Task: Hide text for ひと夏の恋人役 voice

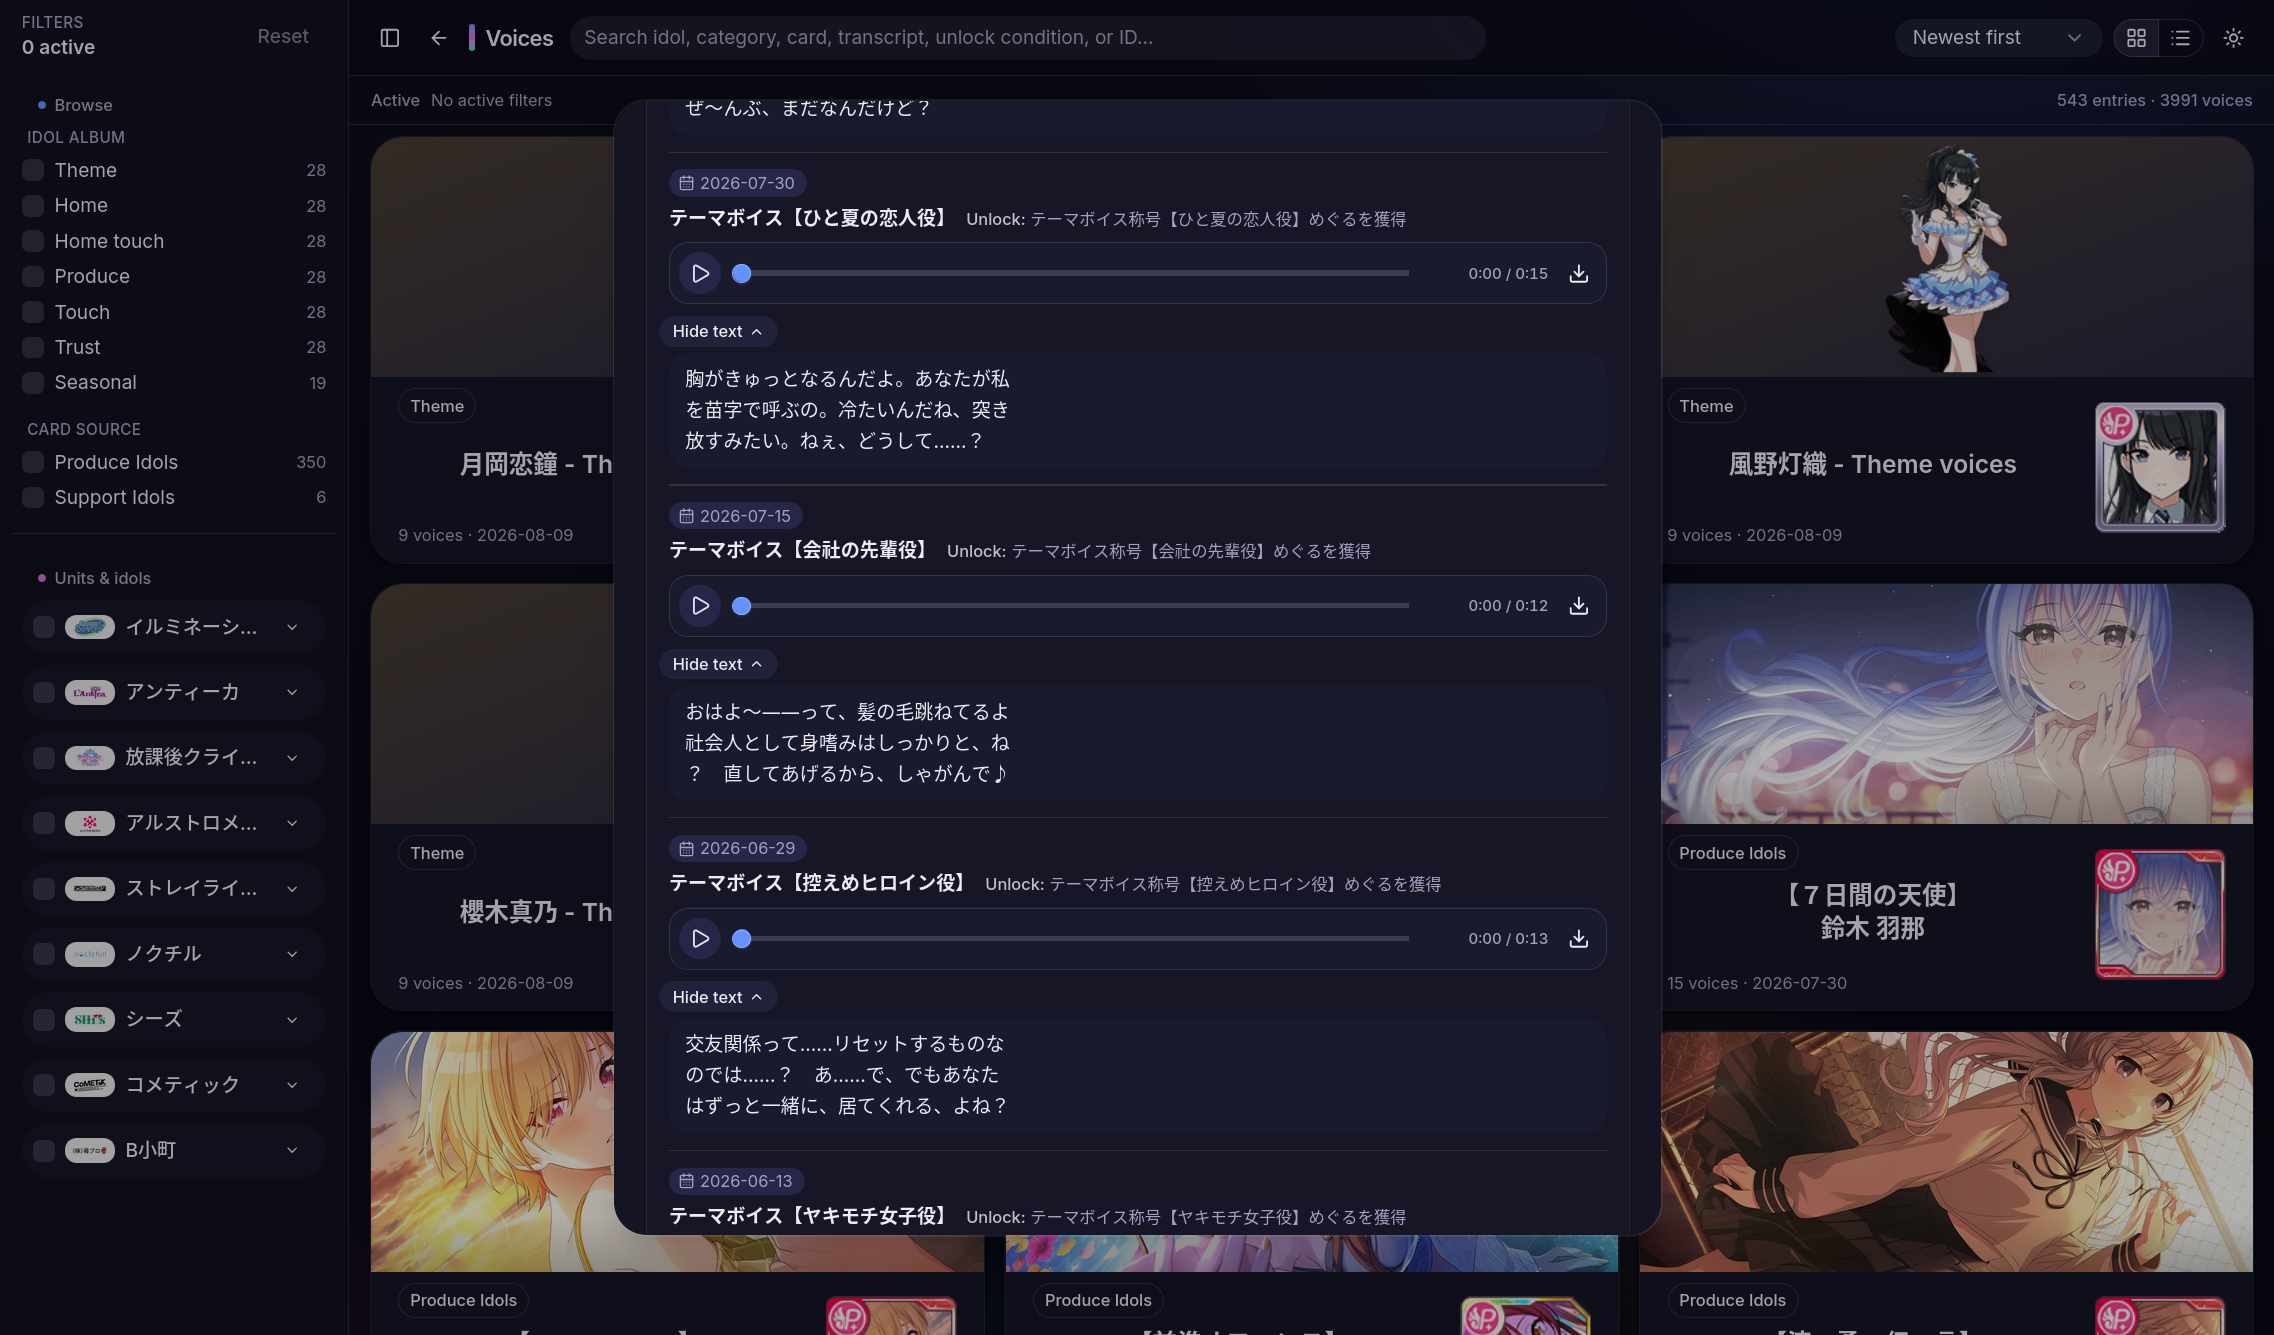Action: (x=717, y=331)
